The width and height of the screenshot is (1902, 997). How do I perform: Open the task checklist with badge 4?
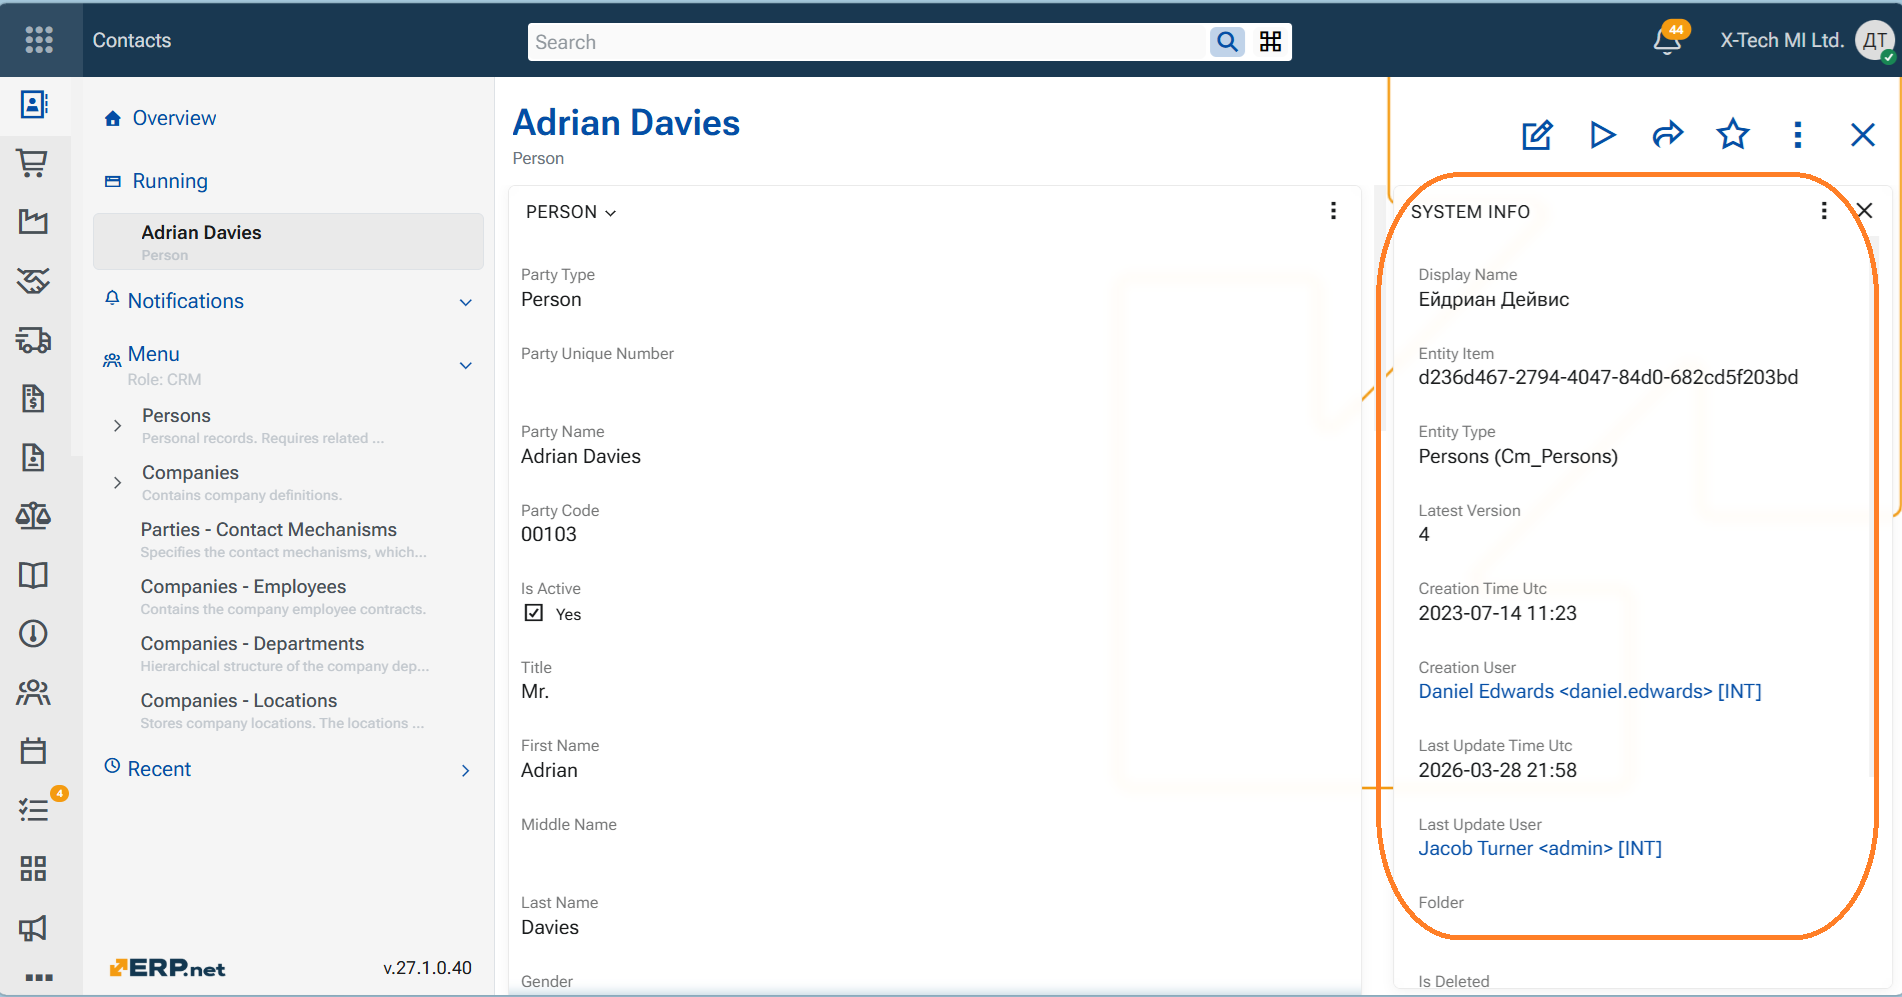[x=34, y=809]
